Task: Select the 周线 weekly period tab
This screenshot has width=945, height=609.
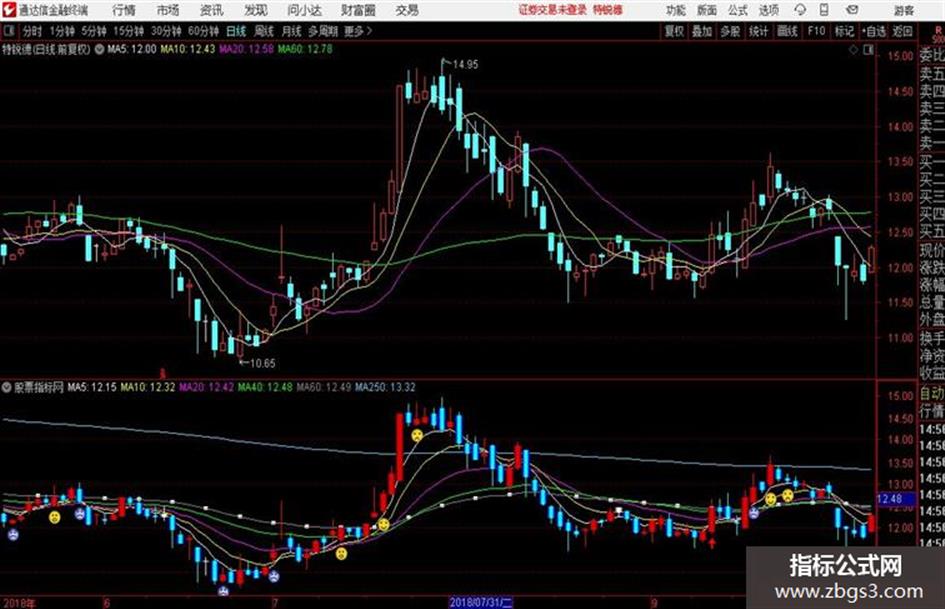Action: point(264,31)
